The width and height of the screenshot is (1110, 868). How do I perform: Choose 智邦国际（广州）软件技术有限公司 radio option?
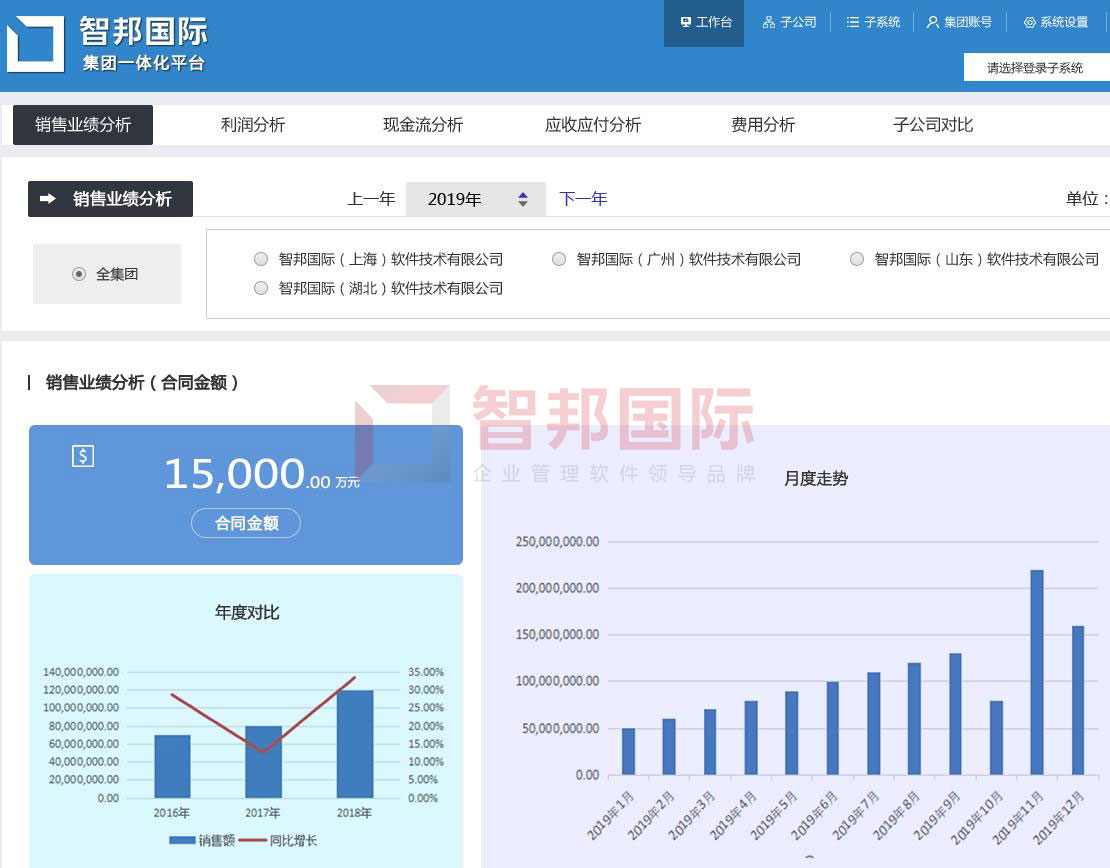[559, 259]
